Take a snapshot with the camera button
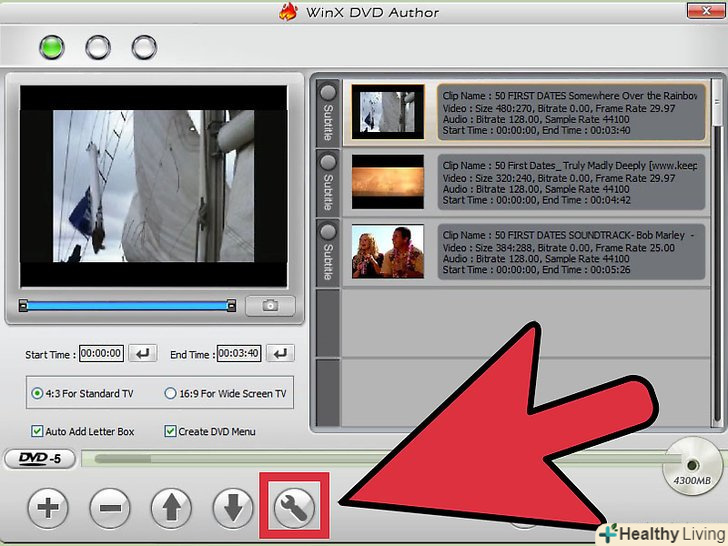 tap(270, 306)
